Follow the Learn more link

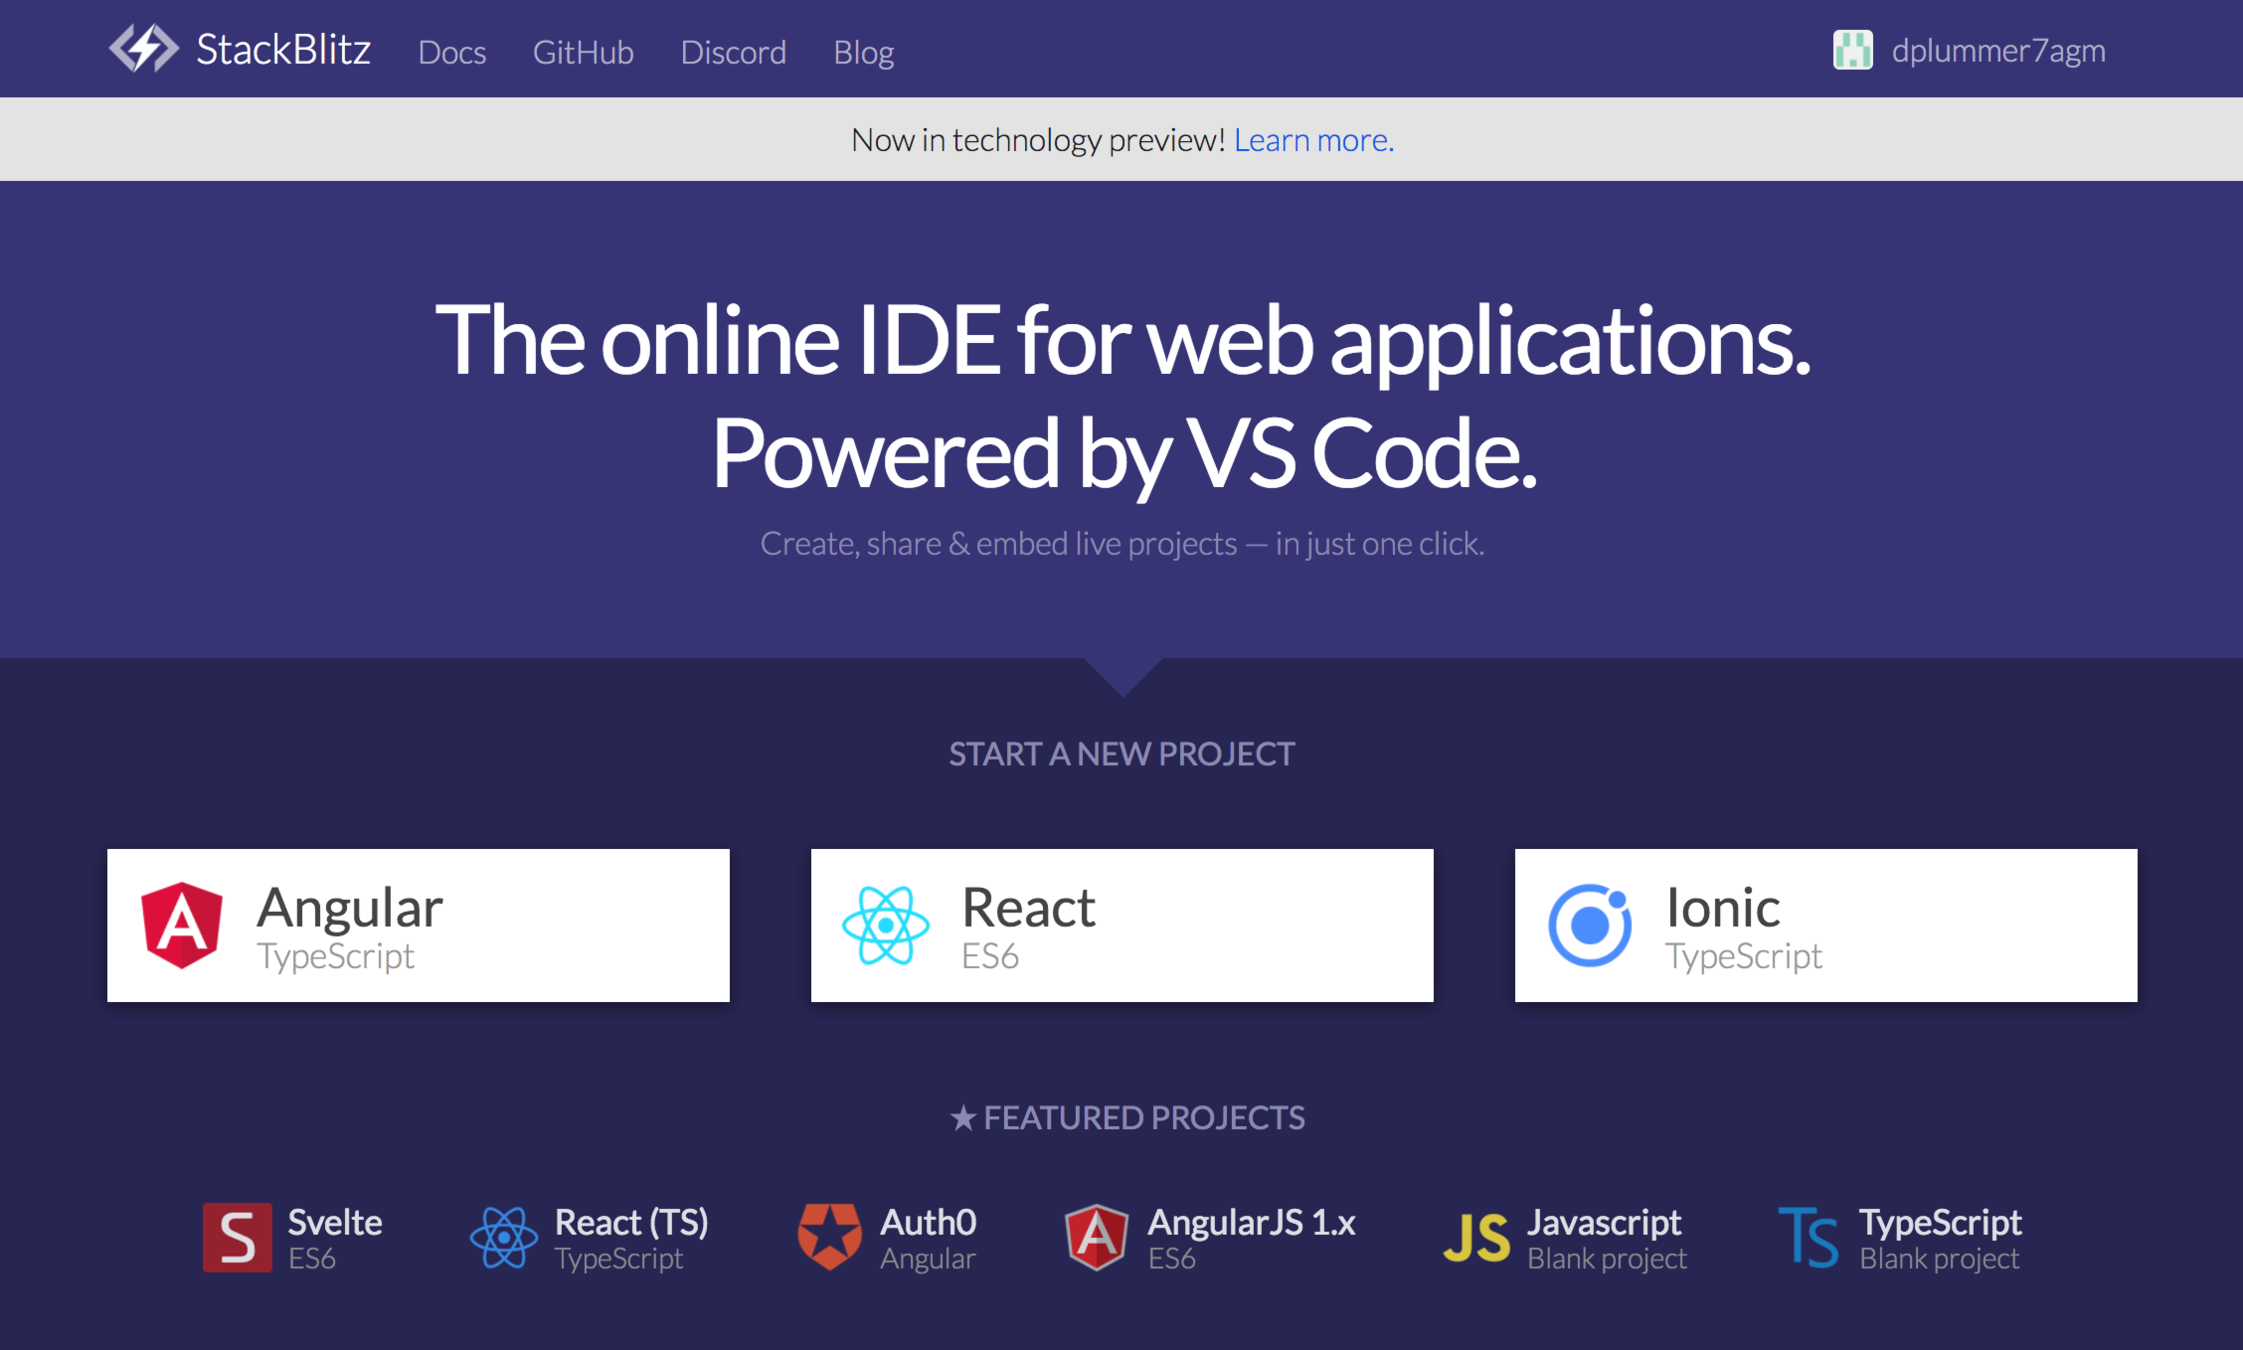pyautogui.click(x=1313, y=140)
